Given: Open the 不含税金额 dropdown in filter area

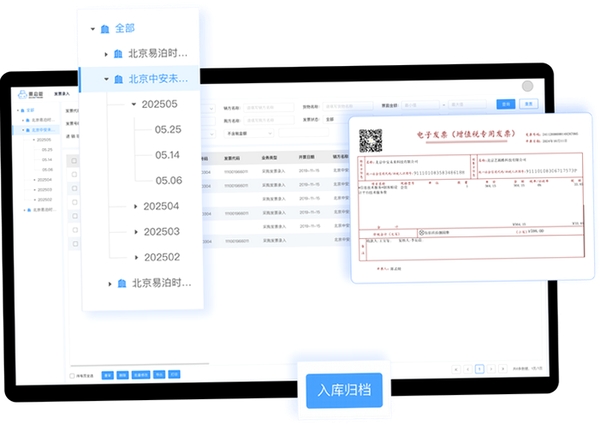Looking at the screenshot, I should (x=249, y=134).
